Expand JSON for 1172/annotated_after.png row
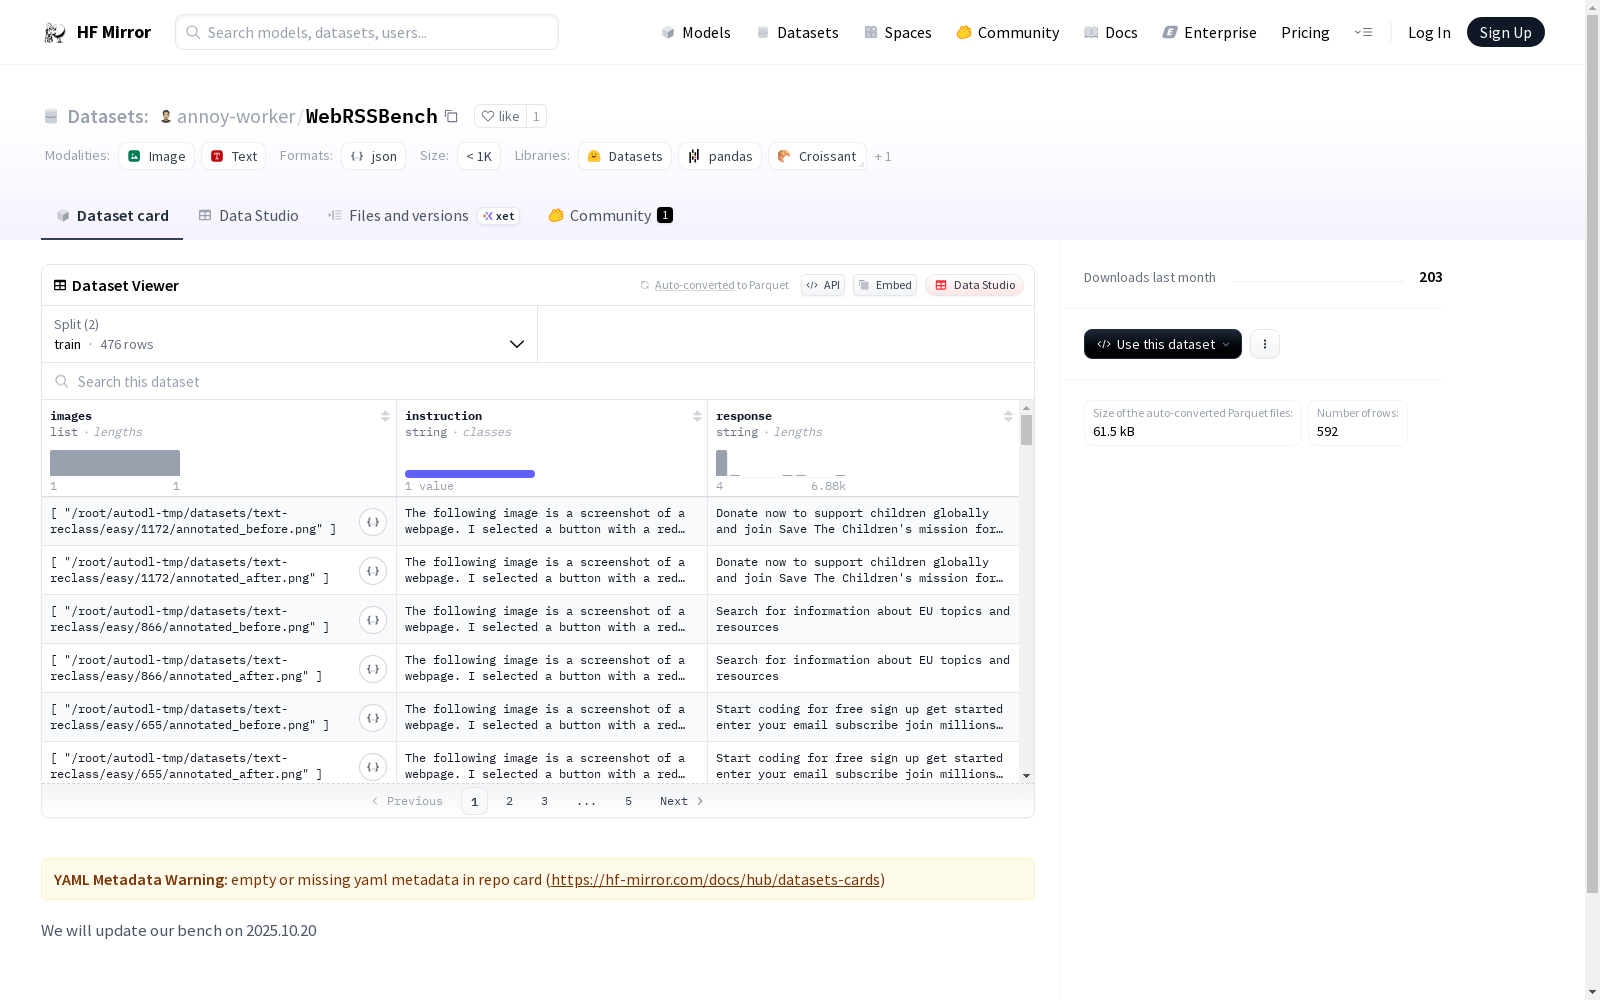 (x=373, y=571)
